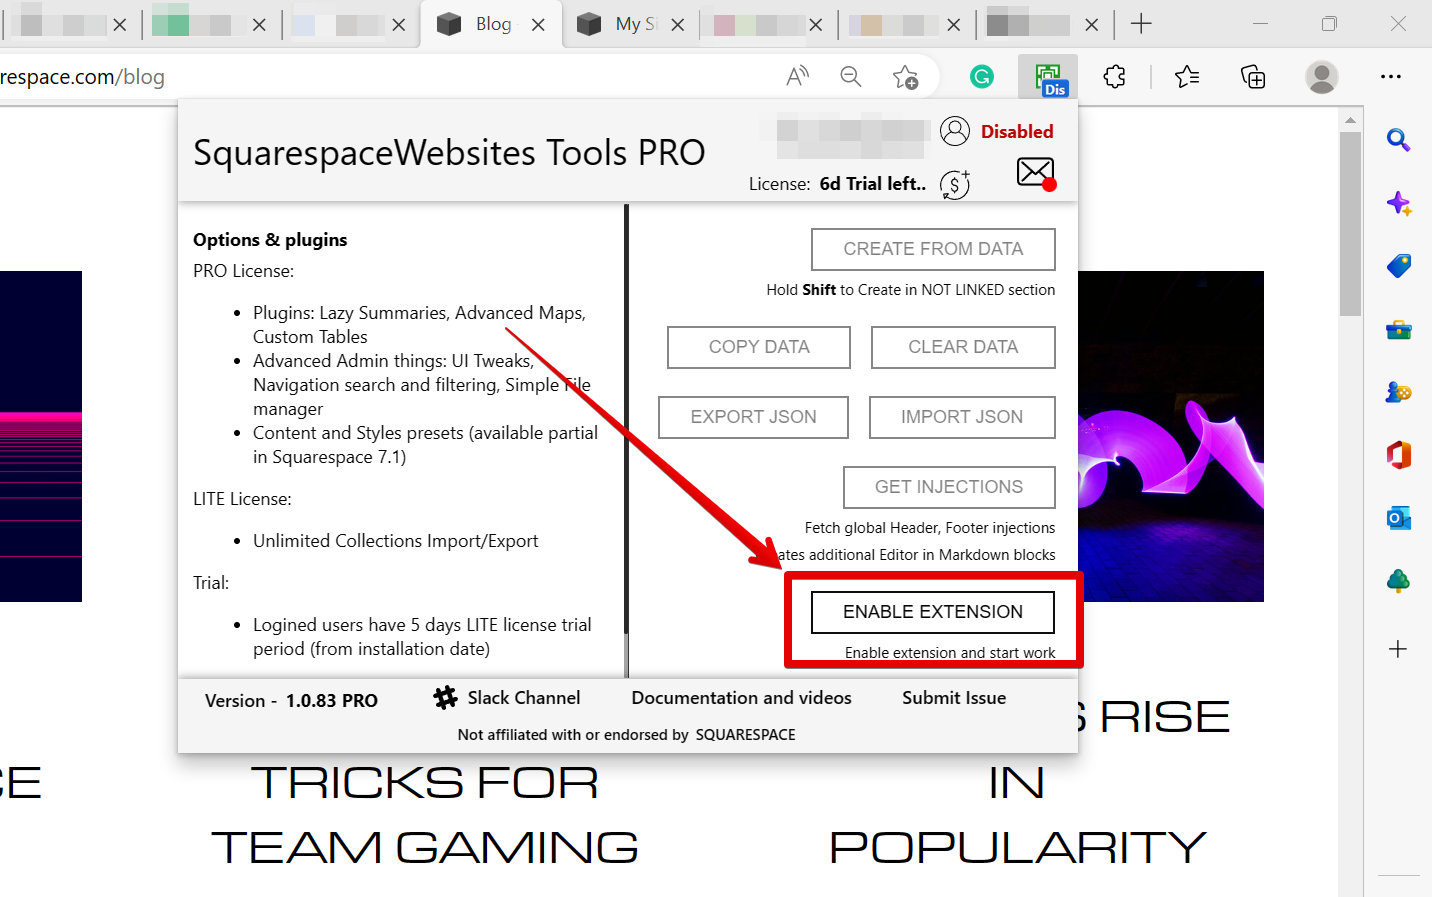Open the Discover sparkle icon in sidebar
1432x897 pixels.
(x=1398, y=203)
